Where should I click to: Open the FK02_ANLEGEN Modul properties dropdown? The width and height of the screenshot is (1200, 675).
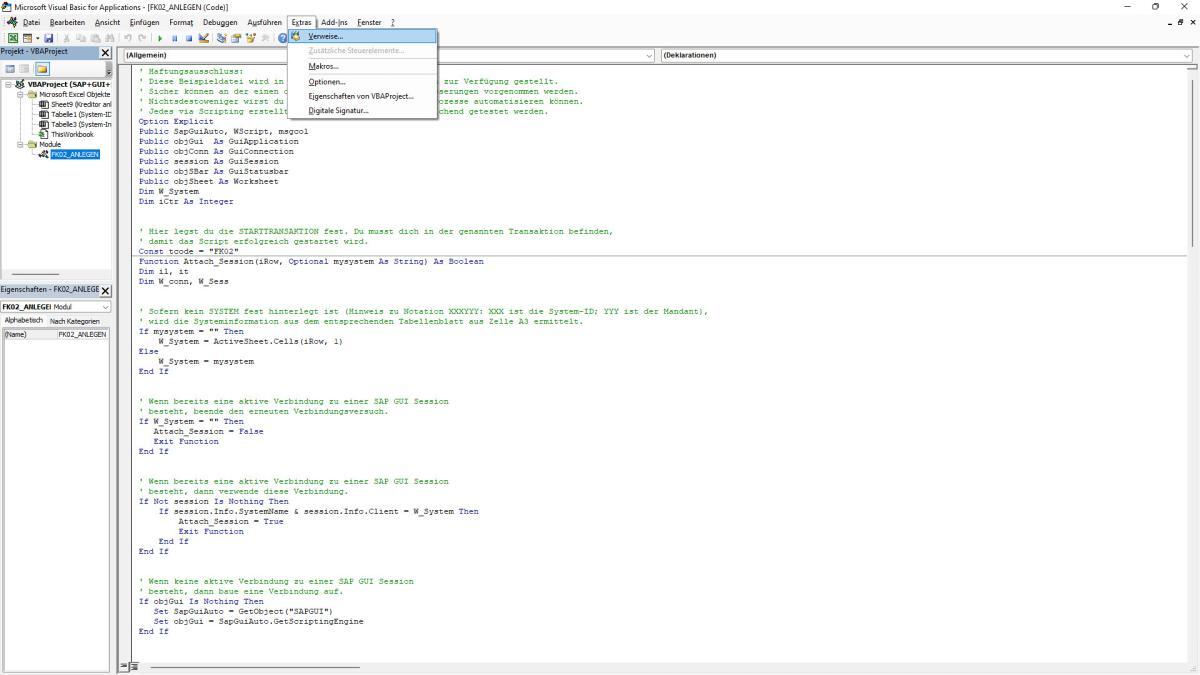[106, 307]
